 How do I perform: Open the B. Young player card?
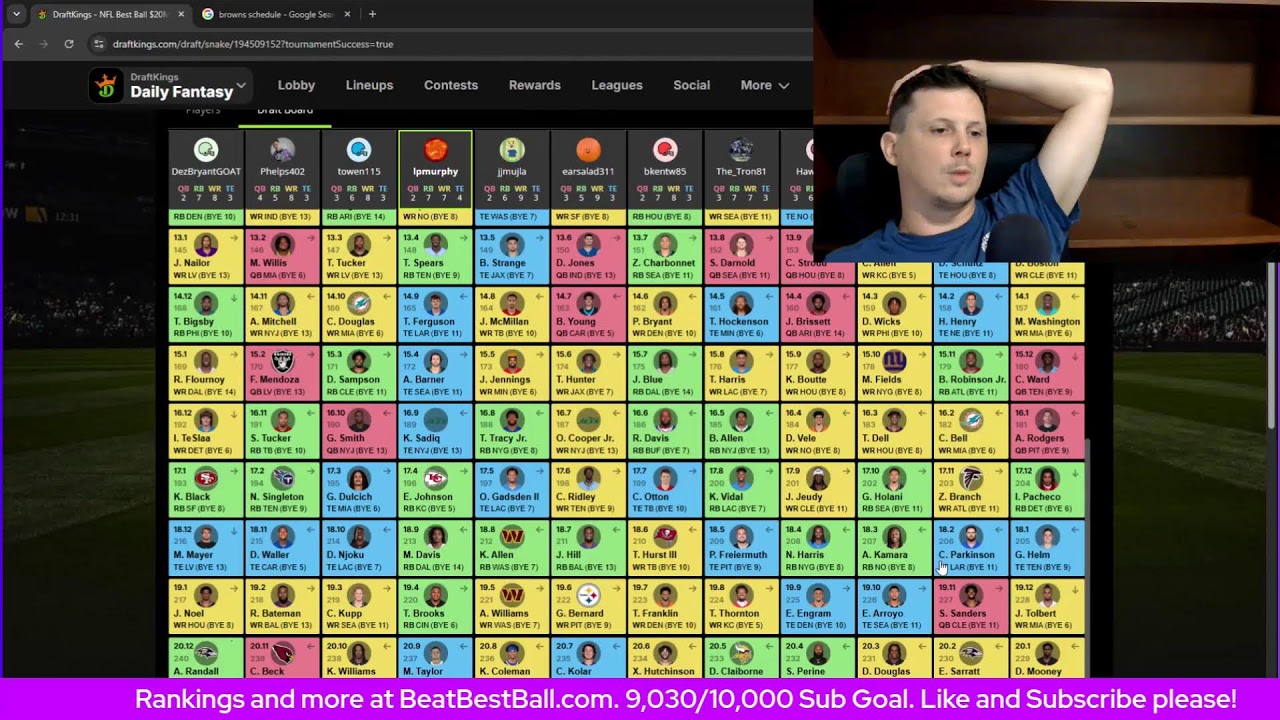(x=588, y=314)
